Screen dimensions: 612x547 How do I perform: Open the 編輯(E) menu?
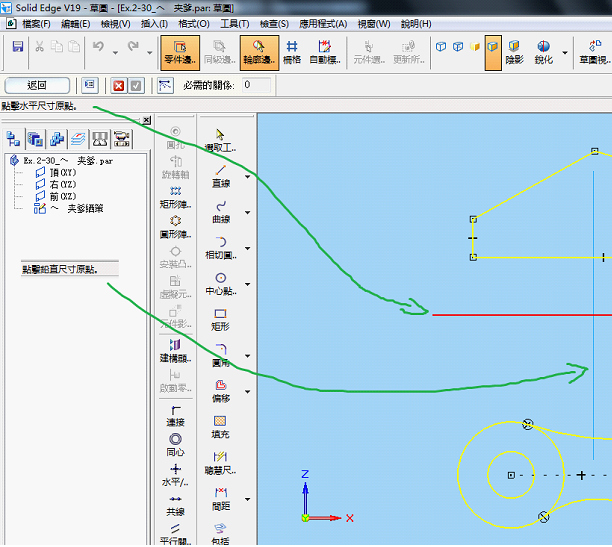click(75, 24)
